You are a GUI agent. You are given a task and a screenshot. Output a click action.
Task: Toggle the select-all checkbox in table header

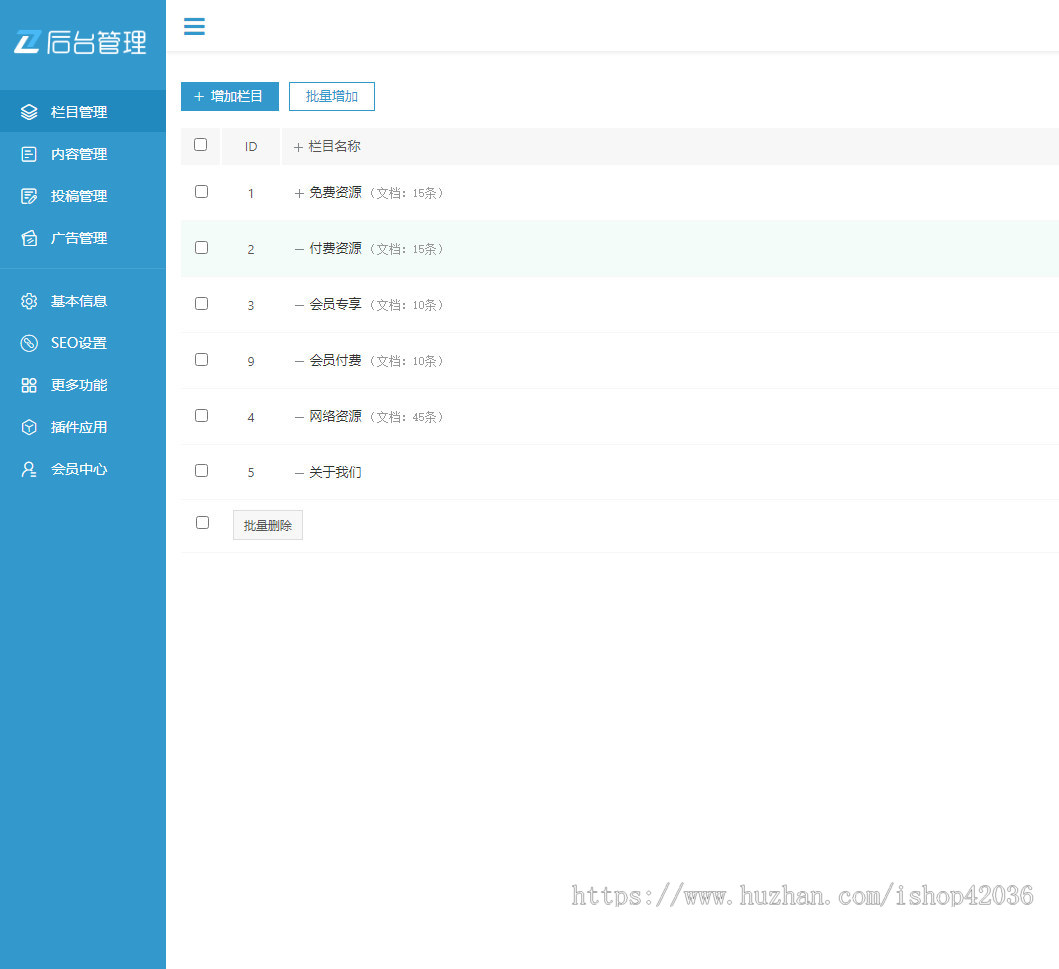[x=200, y=145]
